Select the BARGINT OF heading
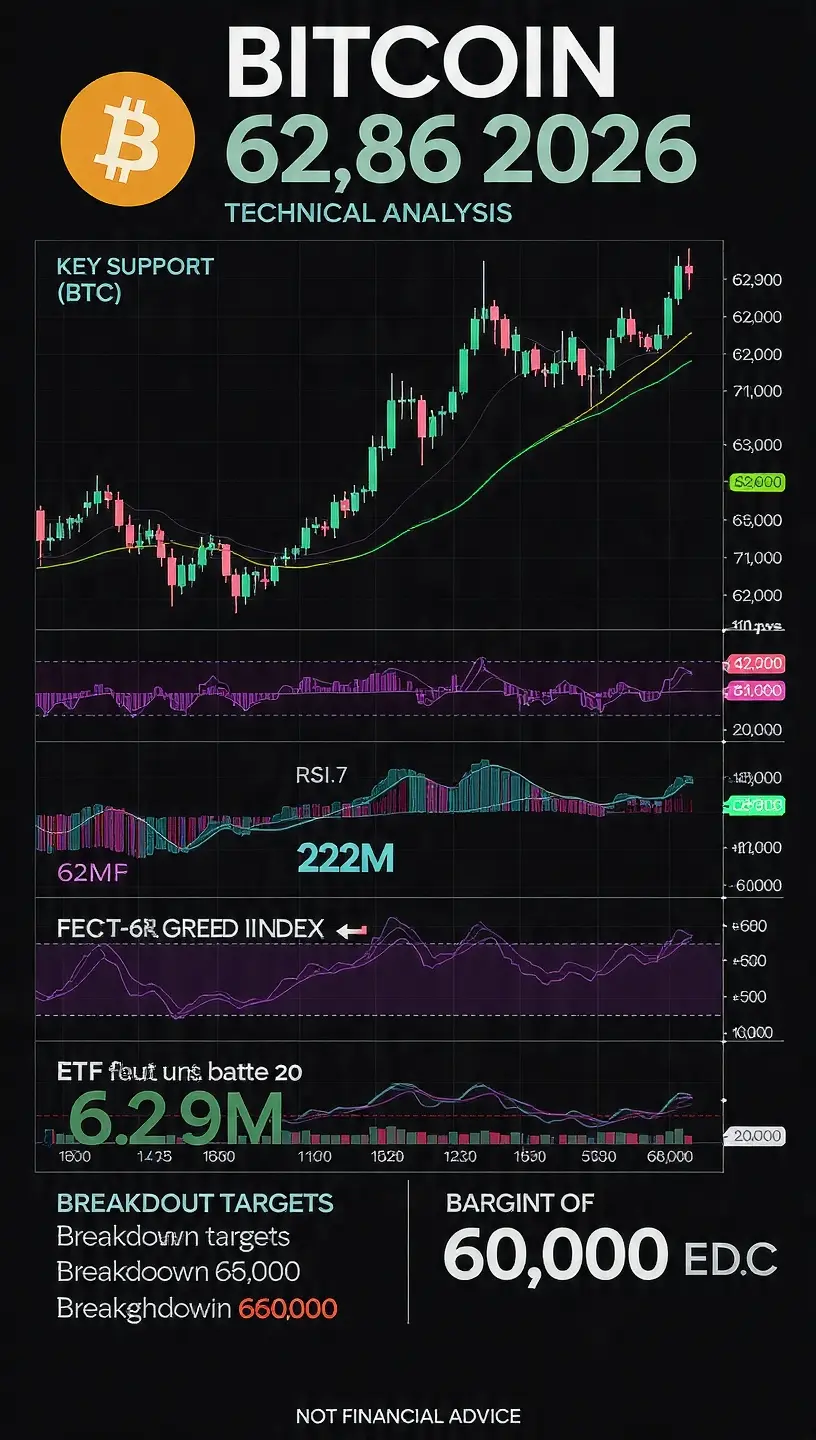 point(520,1203)
